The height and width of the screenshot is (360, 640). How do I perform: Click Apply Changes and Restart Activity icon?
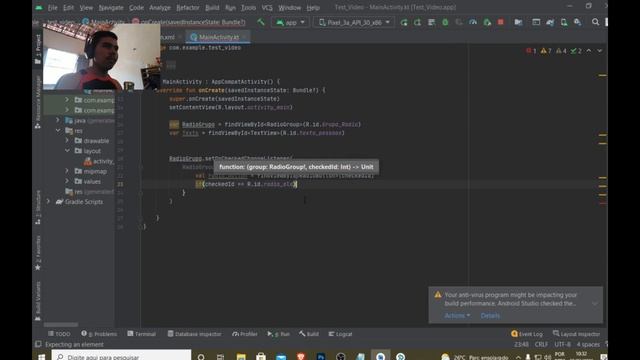(x=417, y=22)
